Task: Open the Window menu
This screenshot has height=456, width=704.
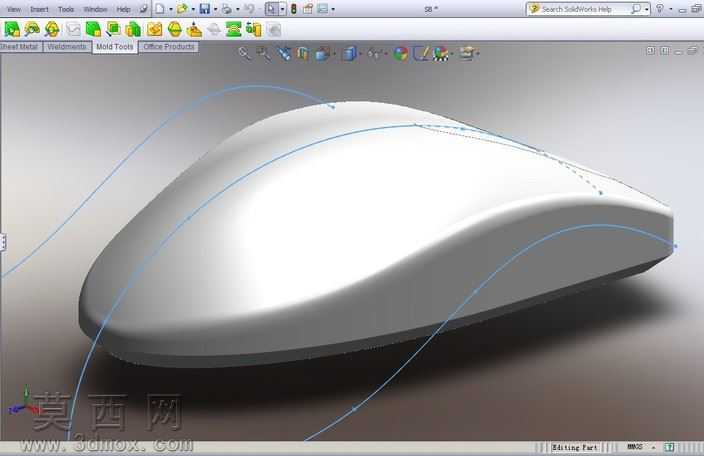Action: coord(95,9)
